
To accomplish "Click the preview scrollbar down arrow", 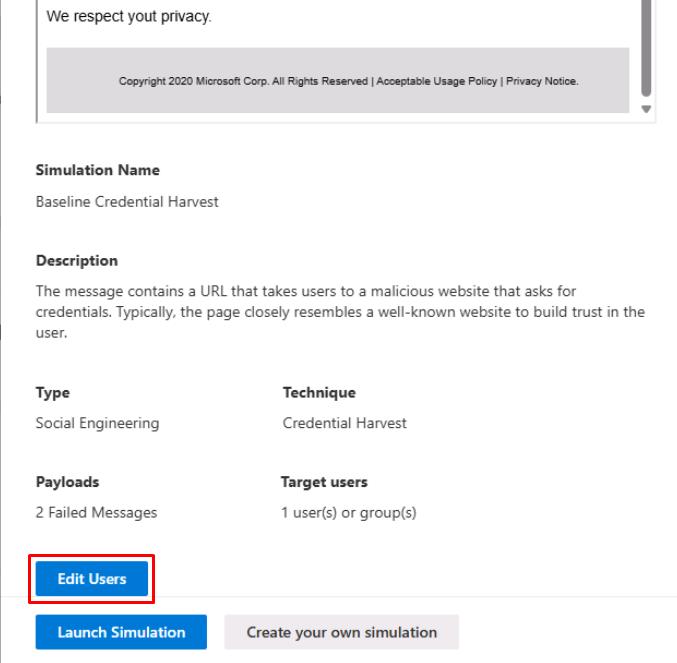I will pyautogui.click(x=645, y=109).
